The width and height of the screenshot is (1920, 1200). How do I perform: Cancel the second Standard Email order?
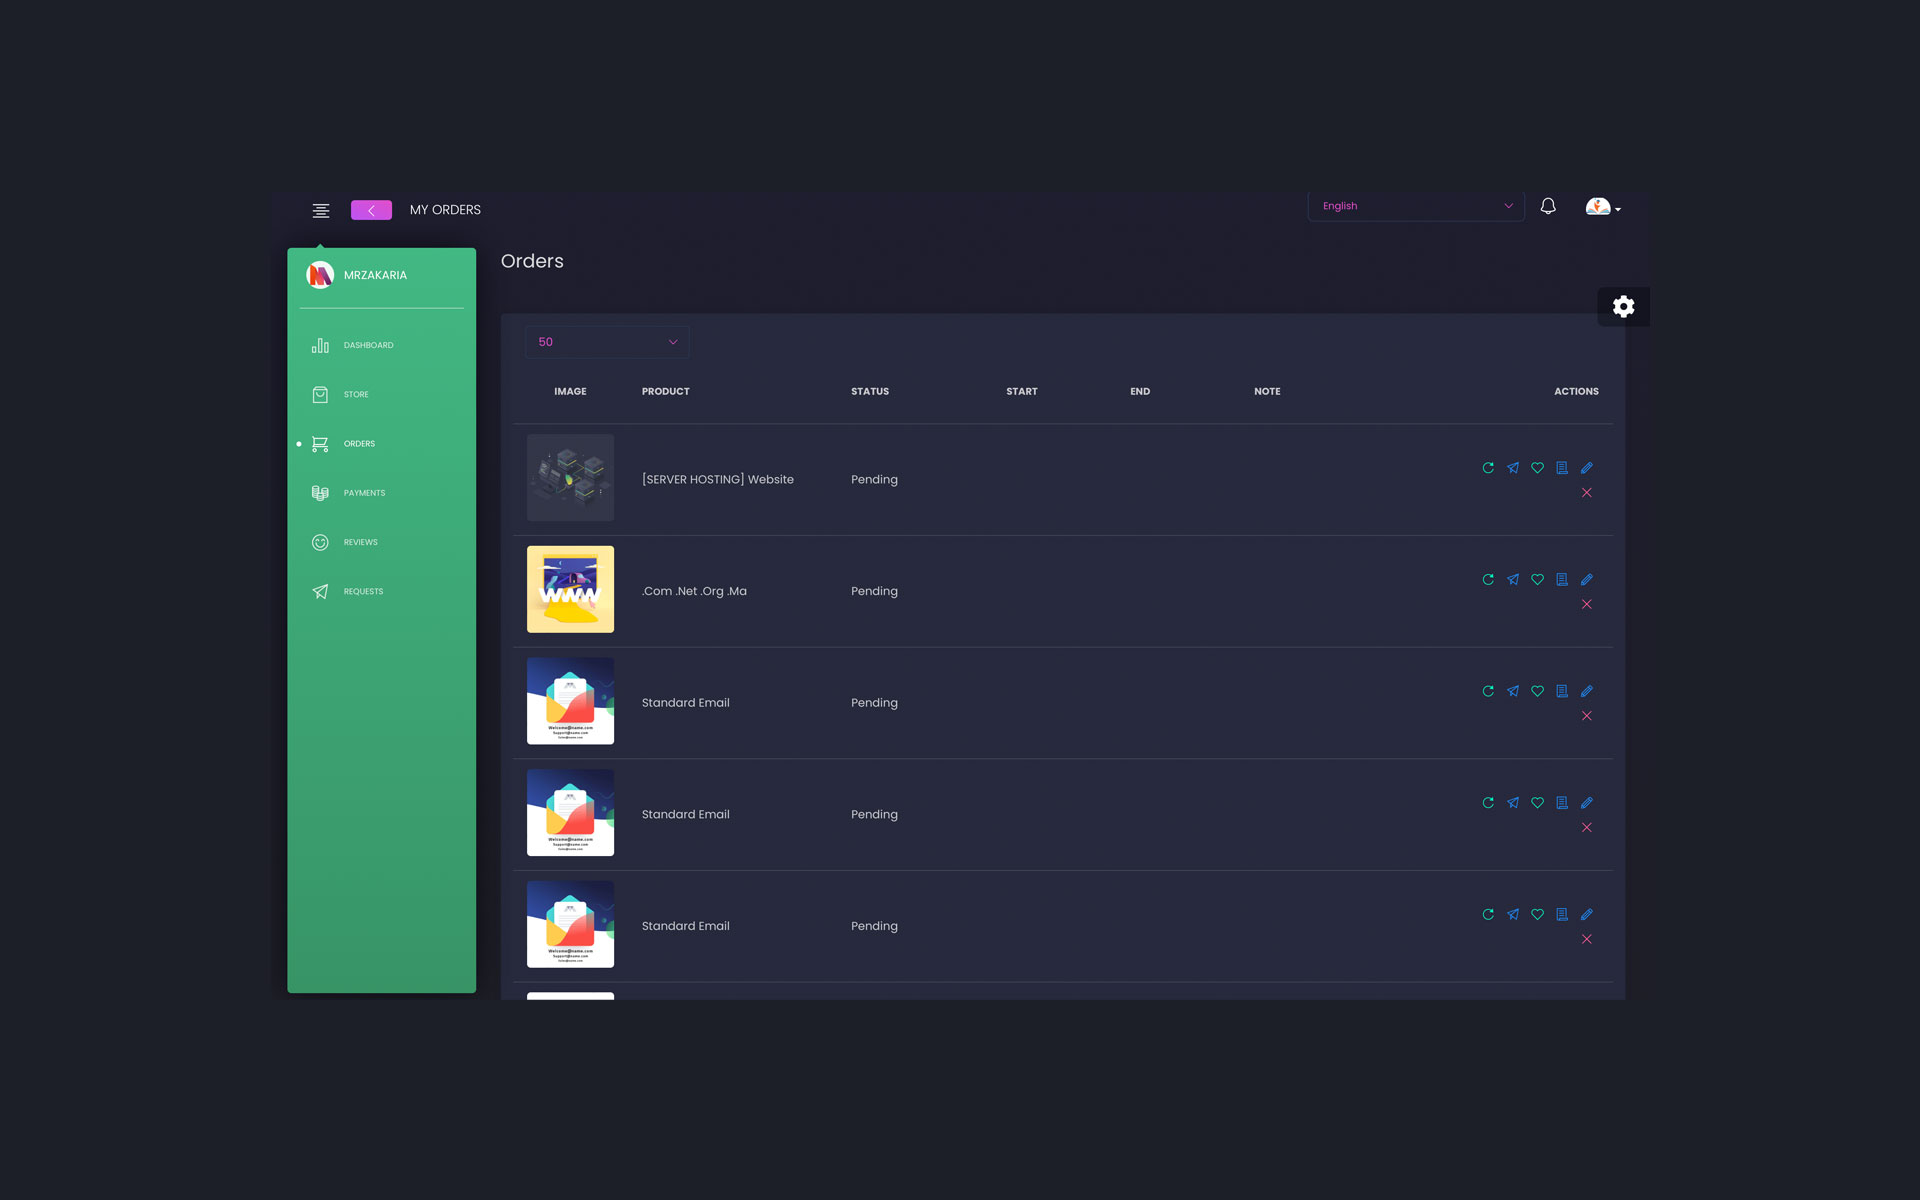[1587, 827]
